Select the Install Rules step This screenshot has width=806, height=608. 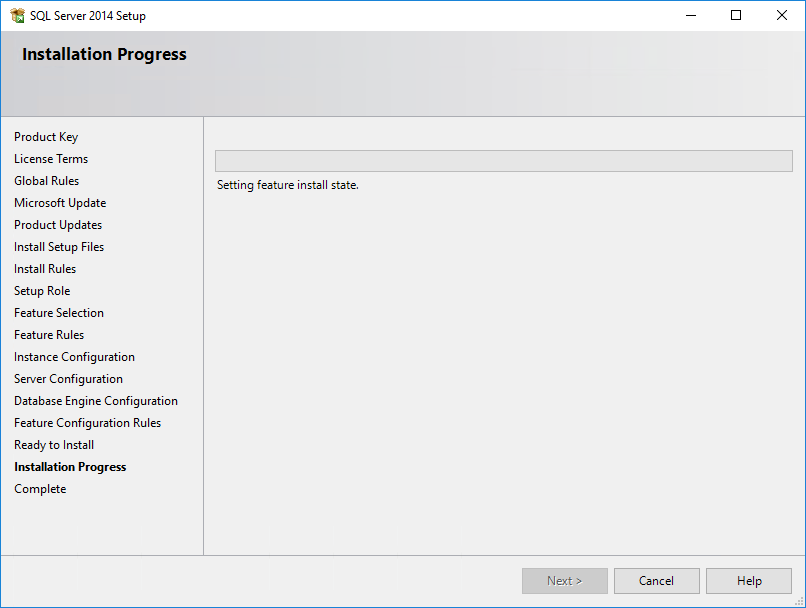(45, 269)
